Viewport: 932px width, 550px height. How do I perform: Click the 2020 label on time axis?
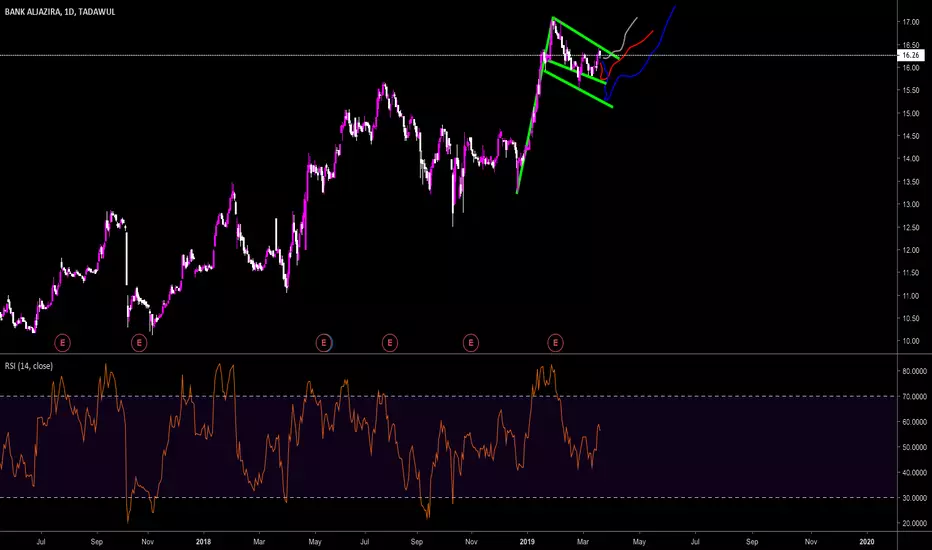click(x=867, y=542)
